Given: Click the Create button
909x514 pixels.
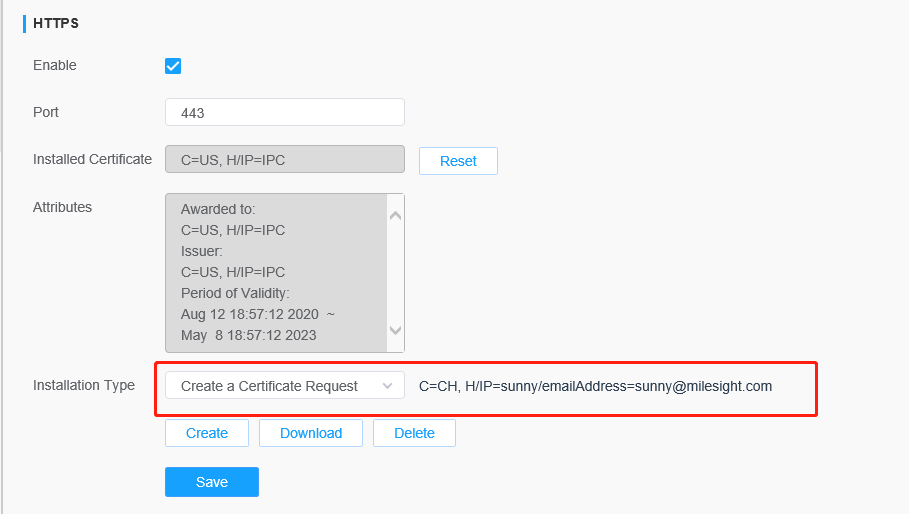Looking at the screenshot, I should [x=207, y=433].
